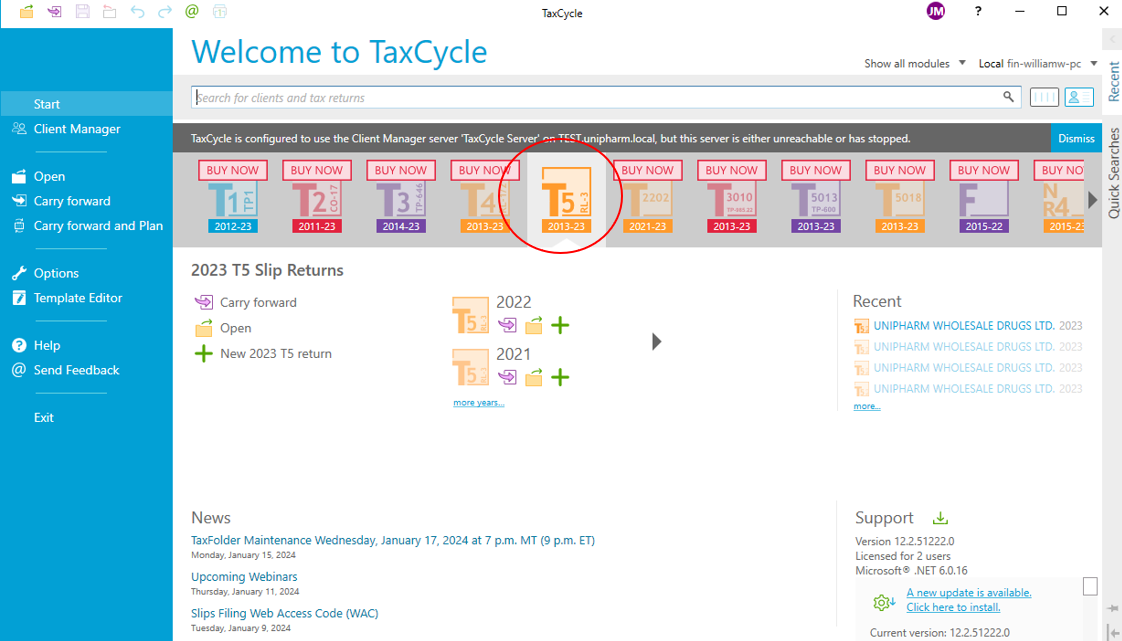
Task: Toggle the pin icon on the right side panel
Action: click(1113, 608)
